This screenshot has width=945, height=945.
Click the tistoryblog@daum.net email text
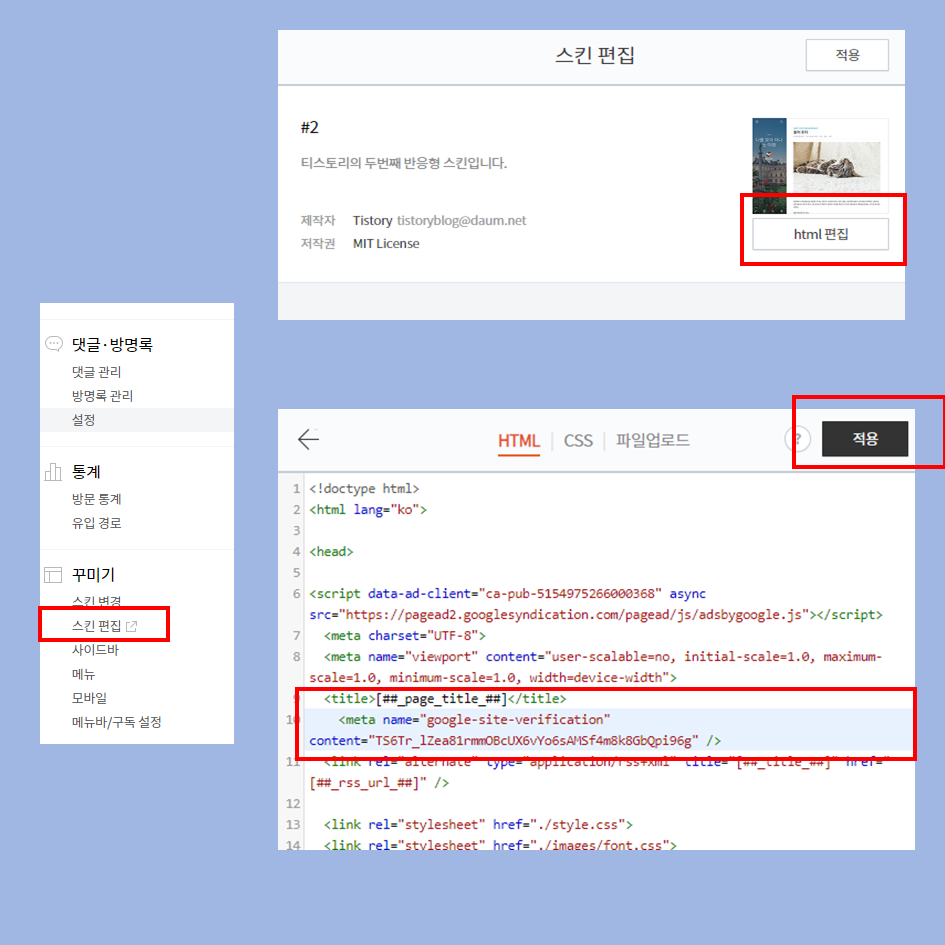[x=461, y=221]
